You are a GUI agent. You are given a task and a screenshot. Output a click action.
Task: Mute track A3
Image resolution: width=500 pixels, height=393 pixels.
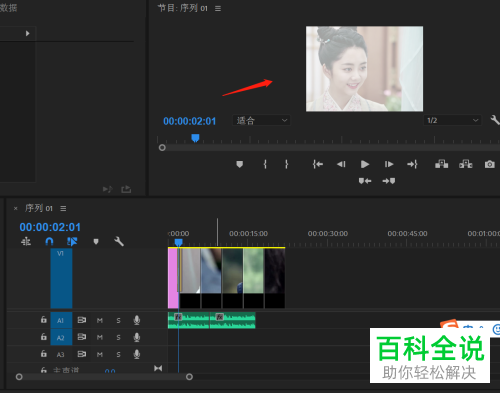click(100, 354)
